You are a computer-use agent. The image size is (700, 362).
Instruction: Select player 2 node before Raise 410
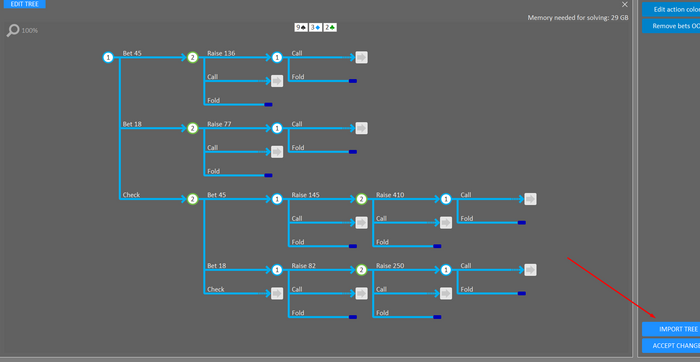coord(362,199)
